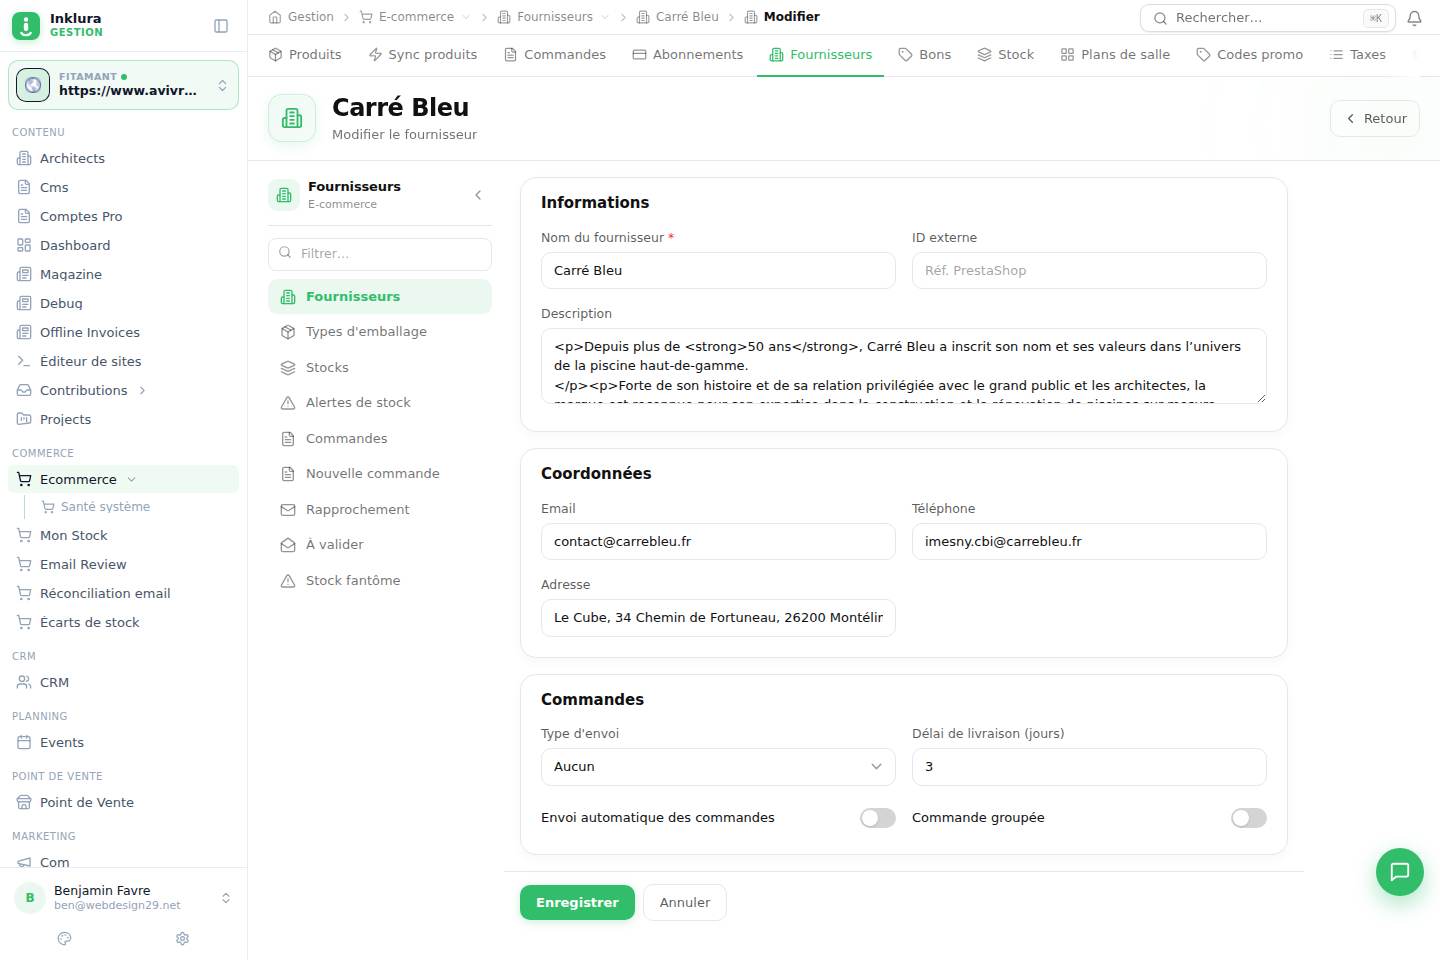Open Projects in the sidebar
The height and width of the screenshot is (960, 1440).
(123, 419)
